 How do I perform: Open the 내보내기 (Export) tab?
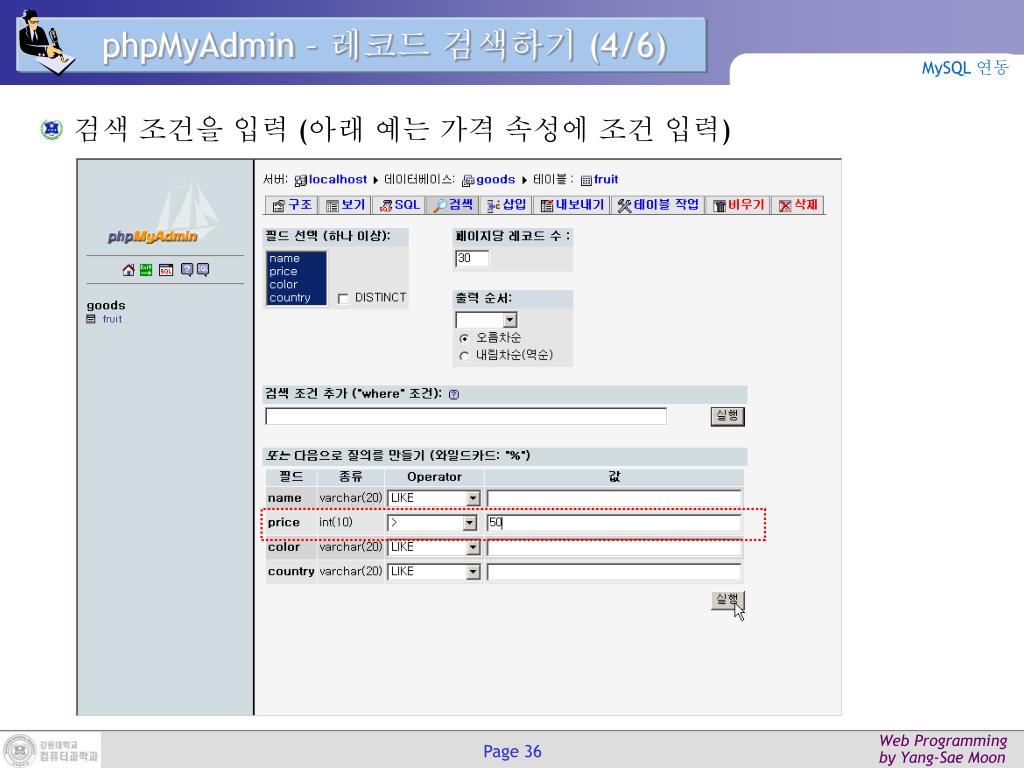point(572,205)
